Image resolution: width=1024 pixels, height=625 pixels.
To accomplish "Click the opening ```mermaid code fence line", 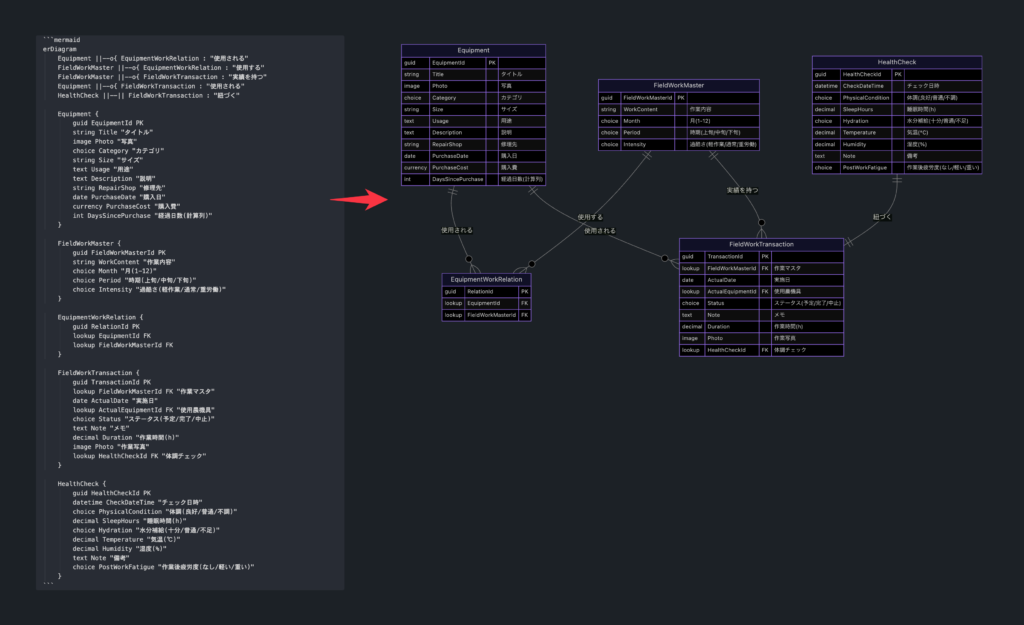I will point(62,39).
